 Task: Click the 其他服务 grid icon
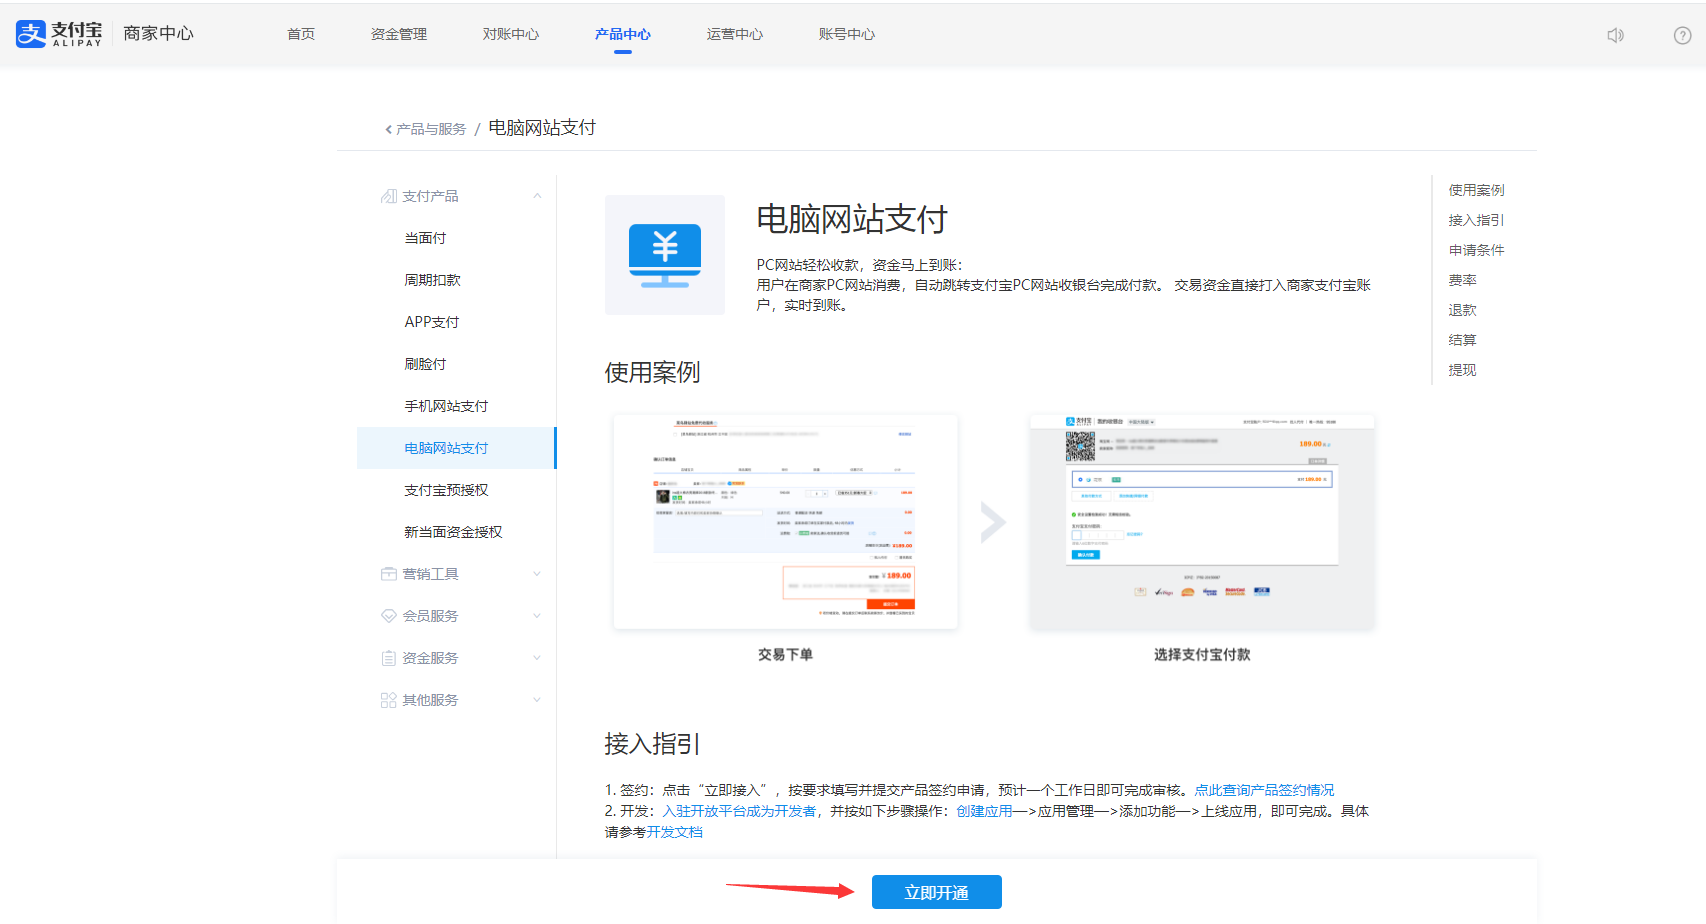[389, 700]
